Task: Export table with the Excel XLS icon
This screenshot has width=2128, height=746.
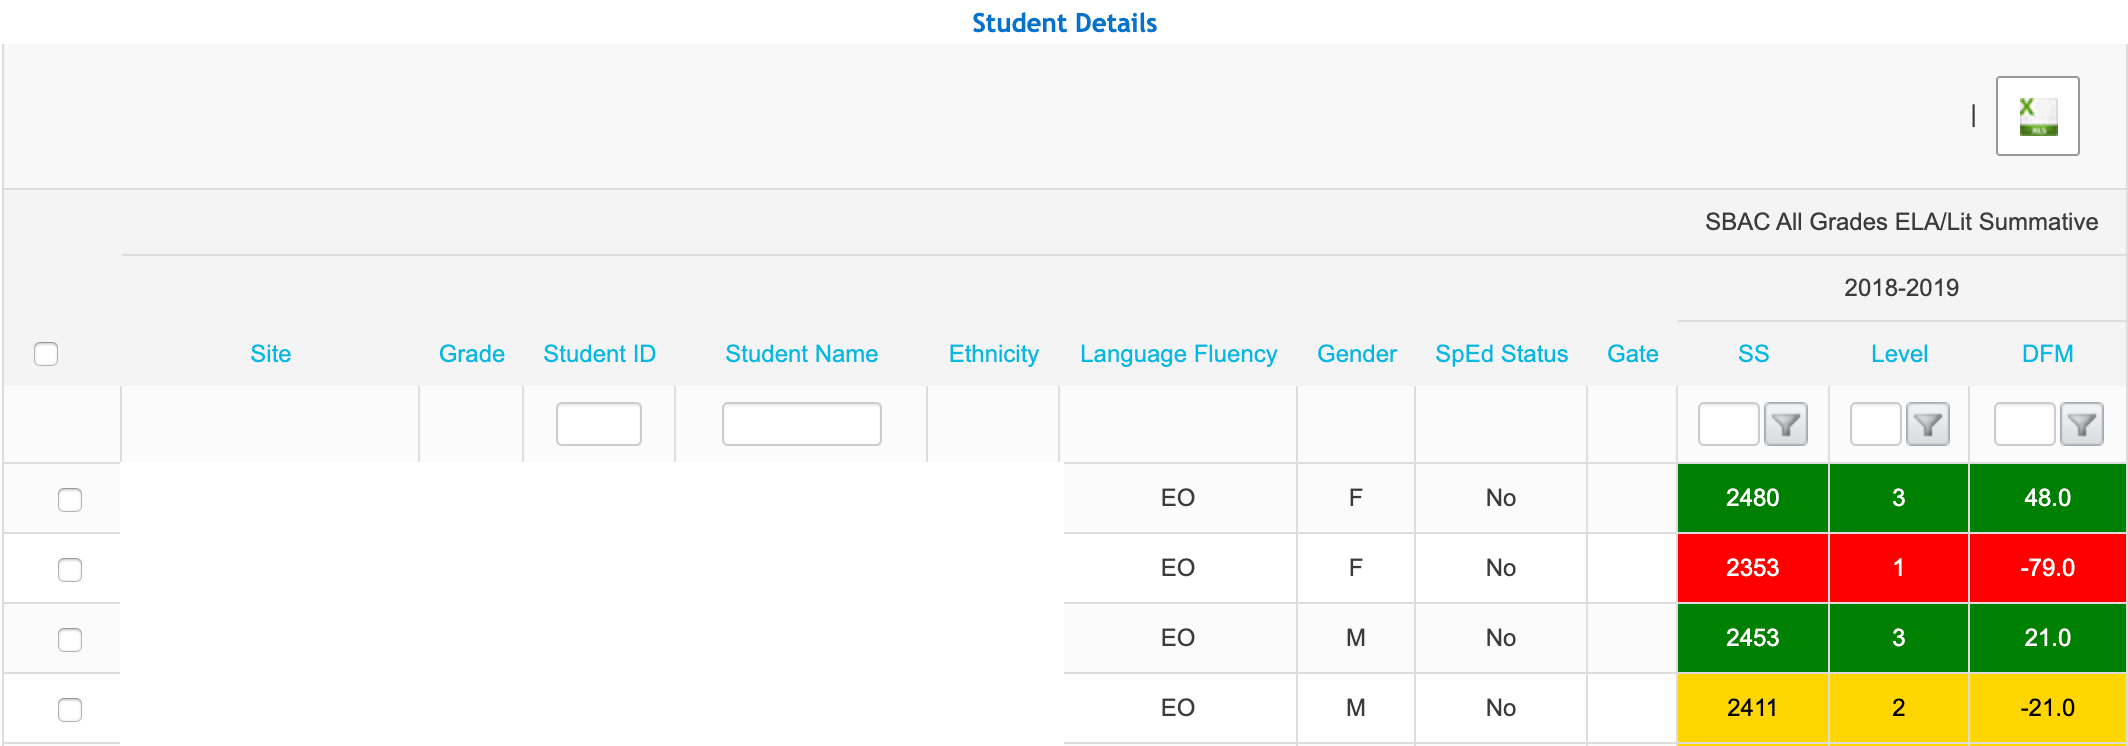Action: (2037, 116)
